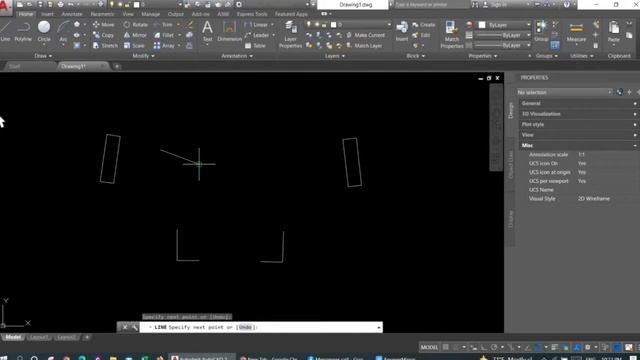Image resolution: width=640 pixels, height=360 pixels.
Task: Expand the Draw panel dropdown
Action: coord(43,56)
